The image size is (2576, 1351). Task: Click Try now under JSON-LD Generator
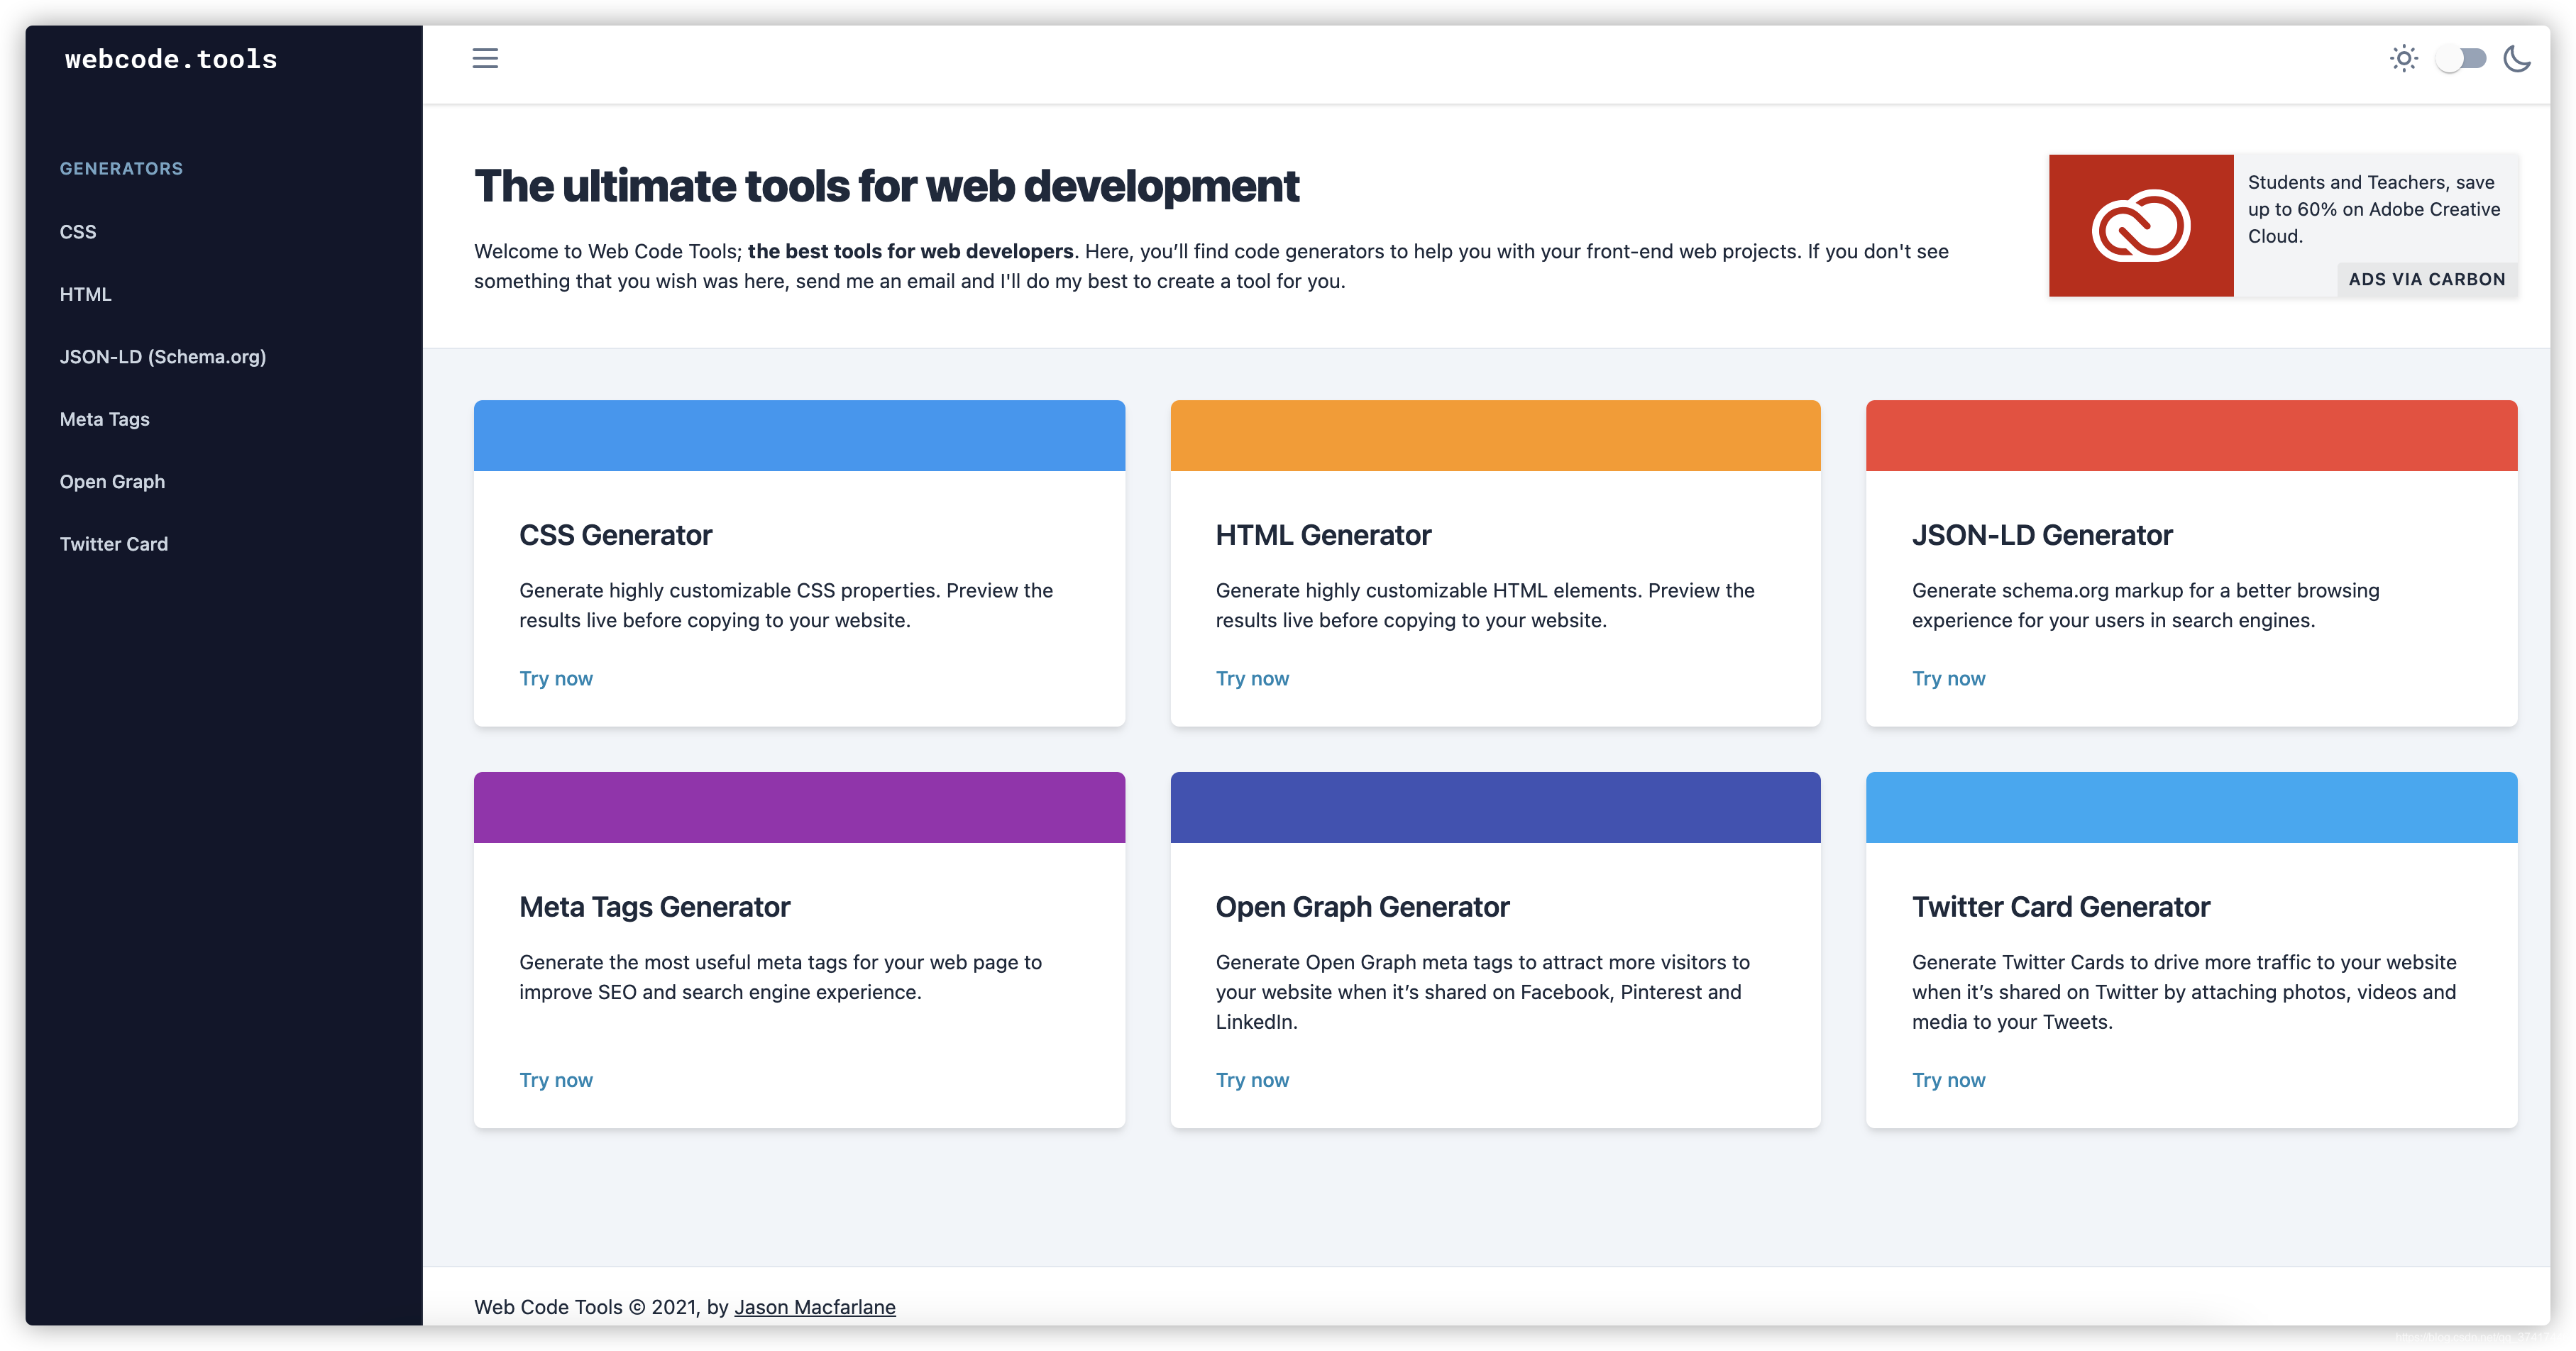(1948, 678)
